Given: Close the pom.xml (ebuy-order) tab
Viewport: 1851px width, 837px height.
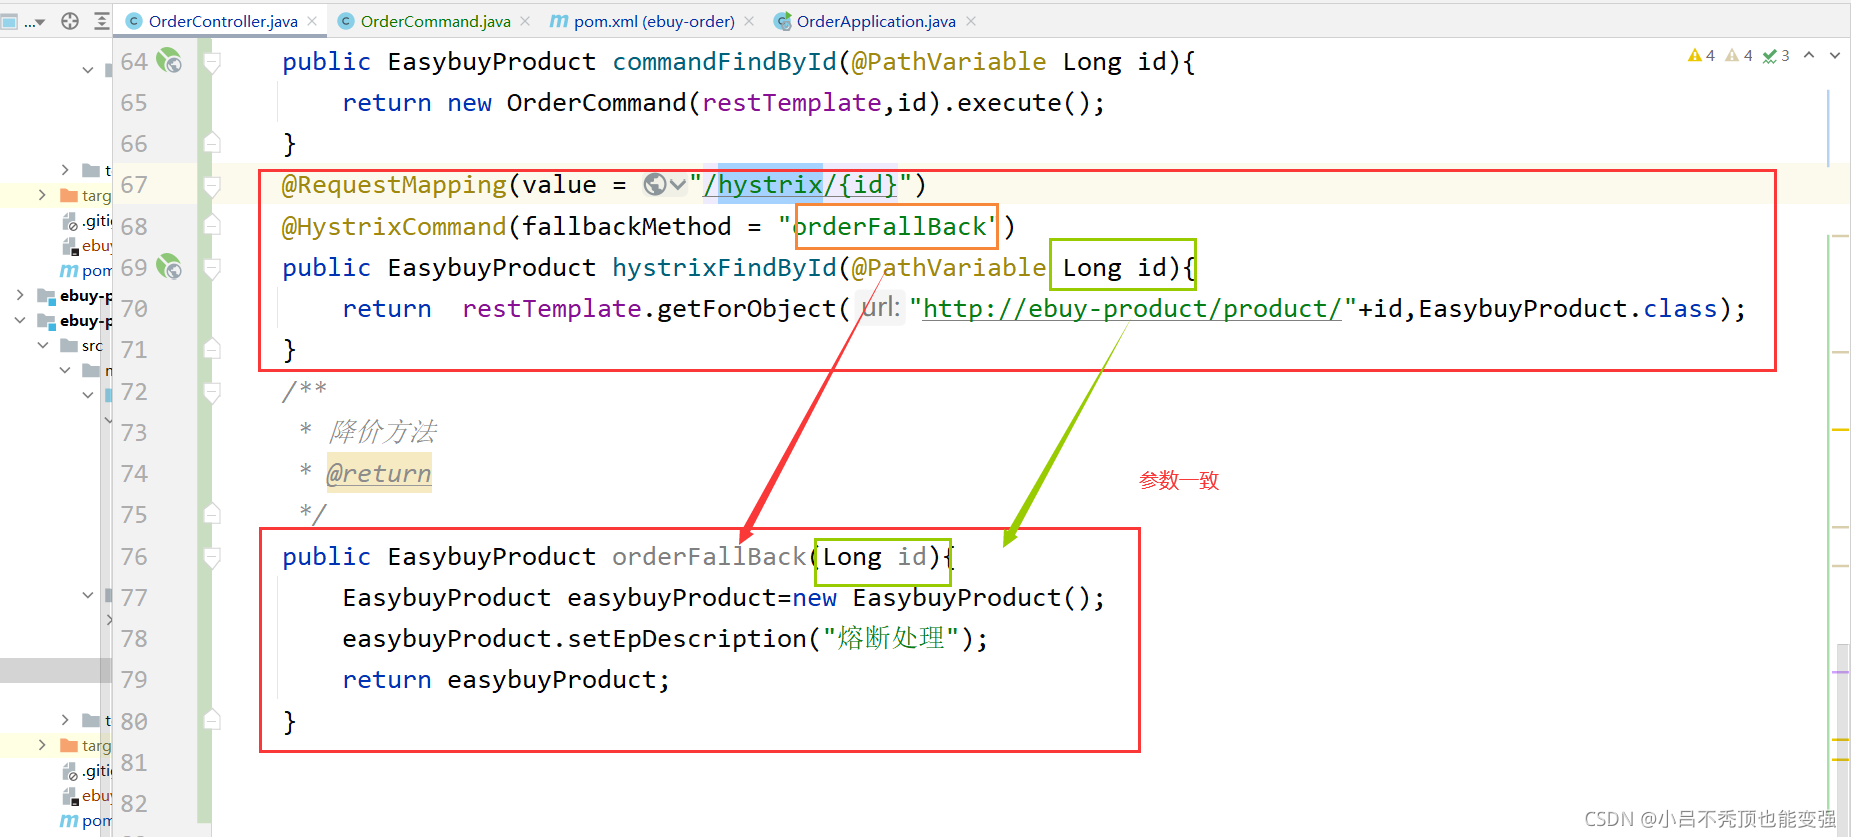Looking at the screenshot, I should [x=749, y=21].
